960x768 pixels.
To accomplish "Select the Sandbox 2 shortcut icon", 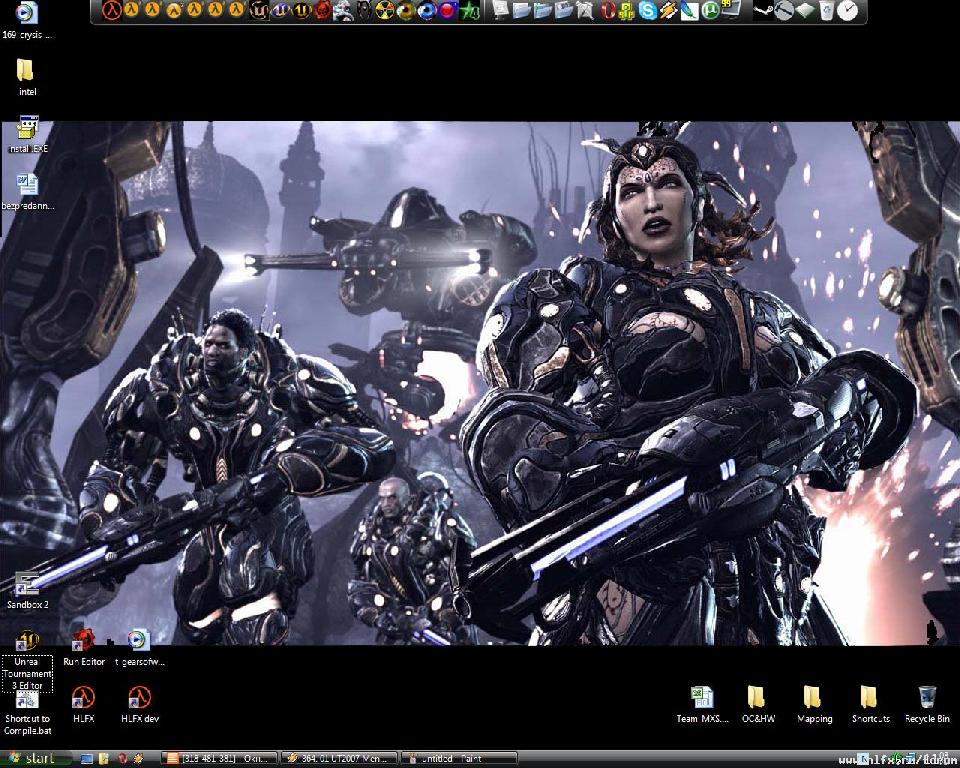I will (x=27, y=590).
